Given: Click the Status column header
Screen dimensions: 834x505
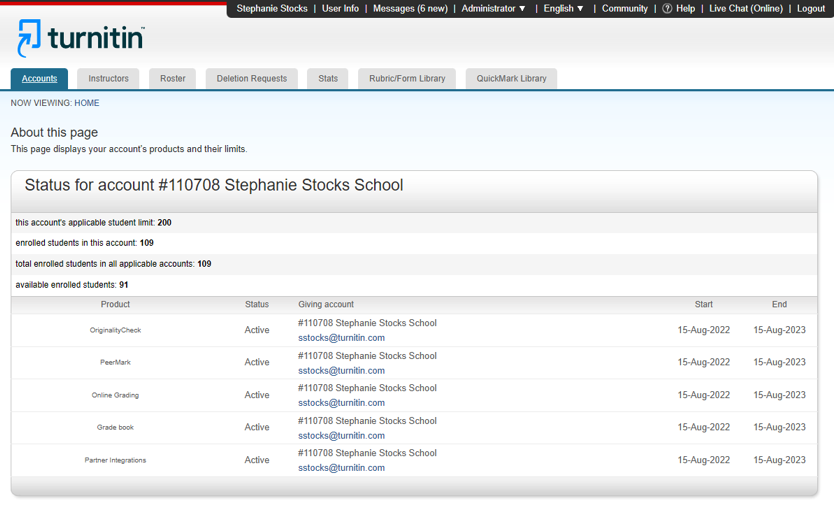Looking at the screenshot, I should (x=257, y=304).
